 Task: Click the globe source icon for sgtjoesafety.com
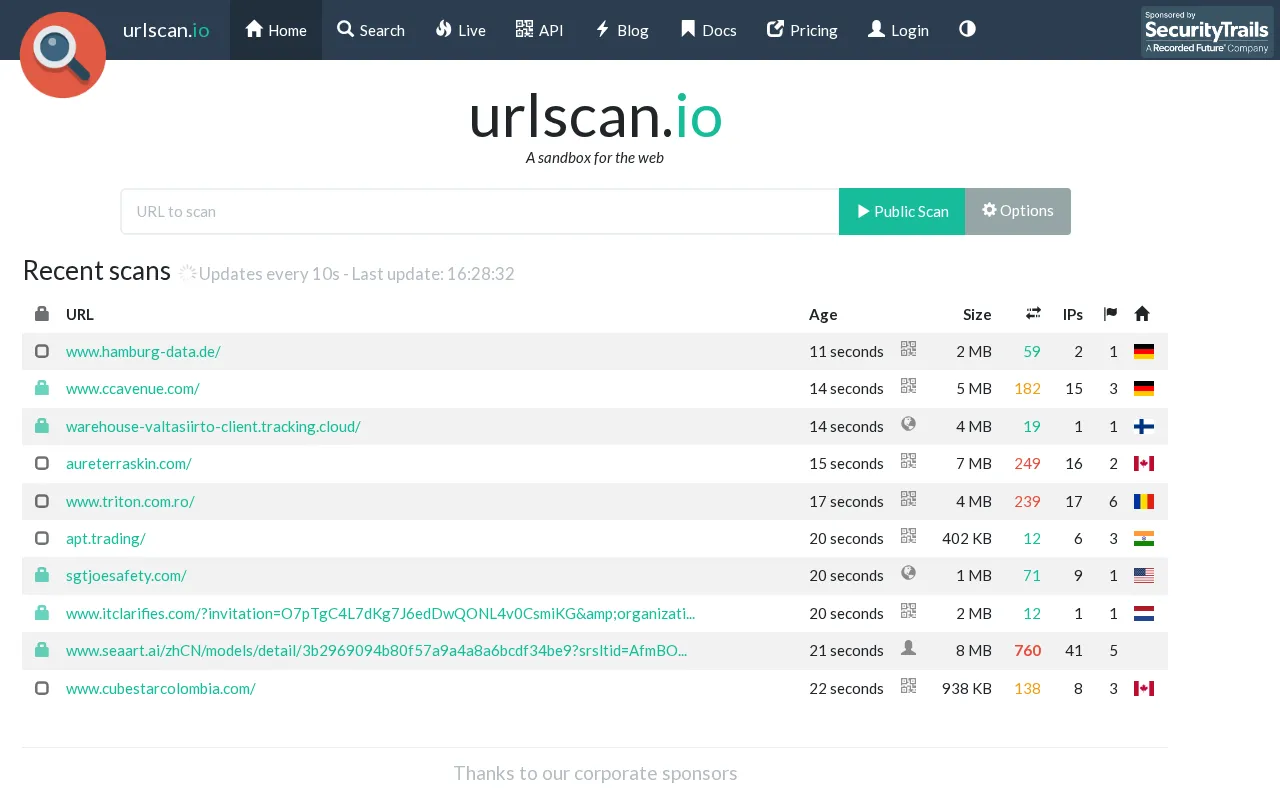(x=908, y=573)
